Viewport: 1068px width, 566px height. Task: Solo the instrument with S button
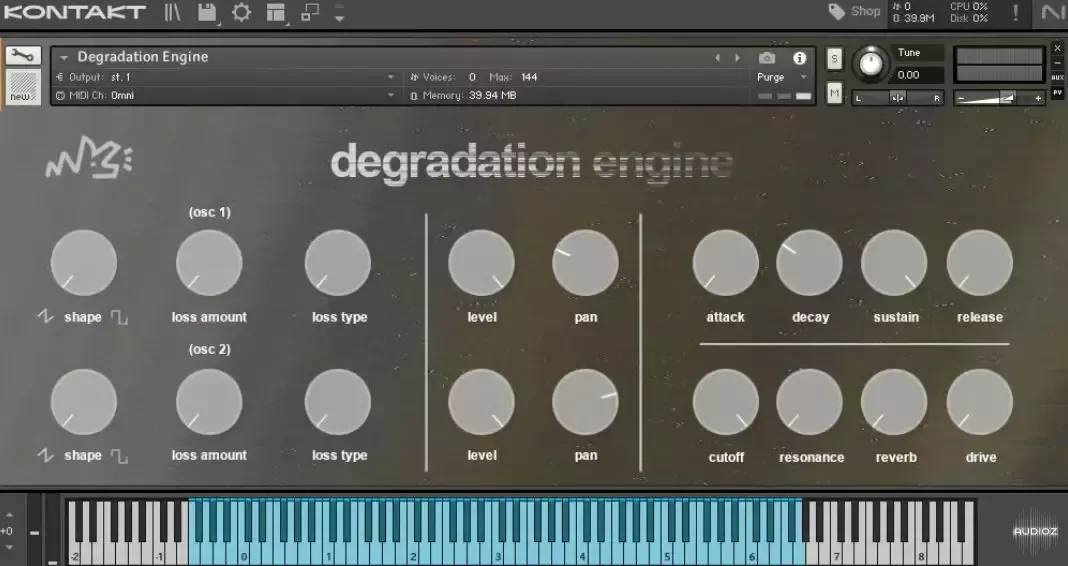click(x=834, y=59)
